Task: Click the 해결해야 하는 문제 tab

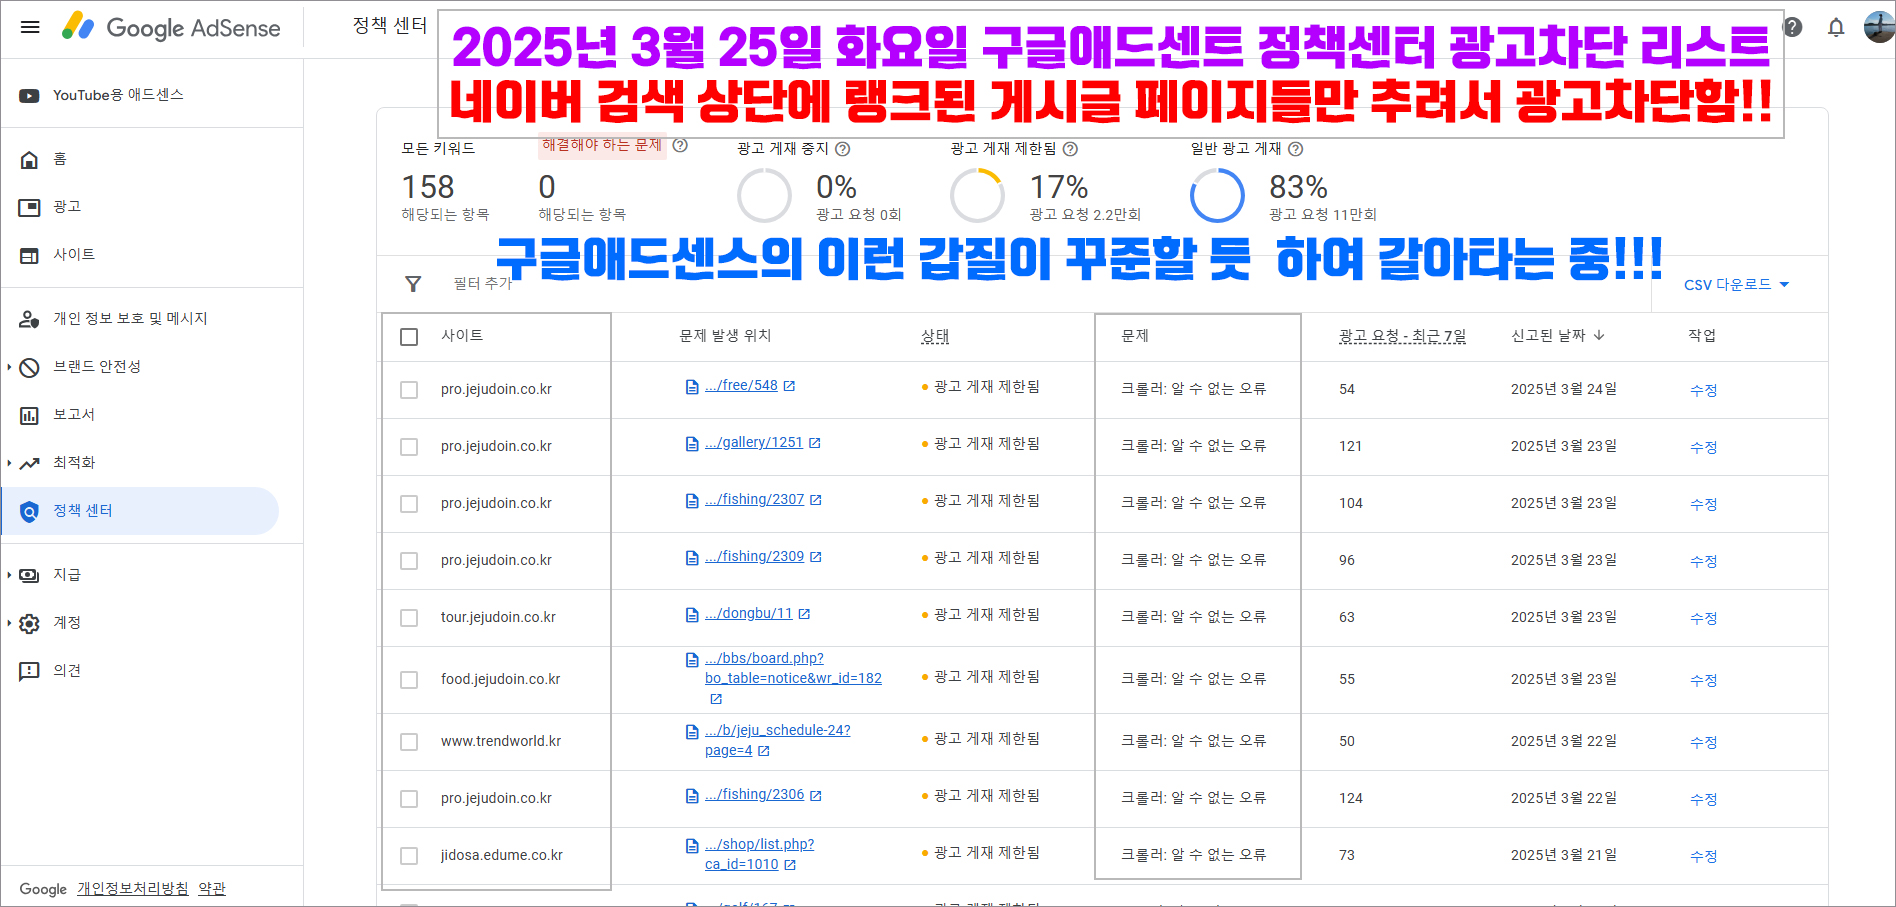Action: pyautogui.click(x=602, y=145)
